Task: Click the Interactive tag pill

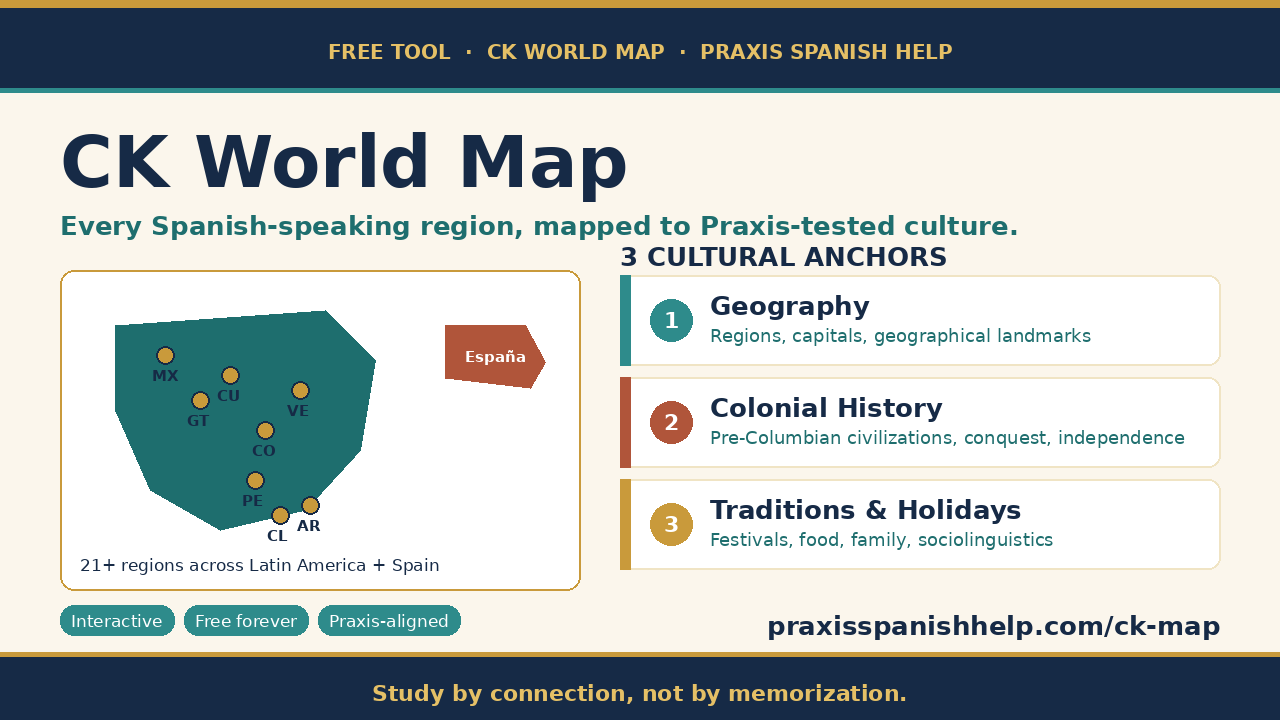Action: (x=117, y=621)
